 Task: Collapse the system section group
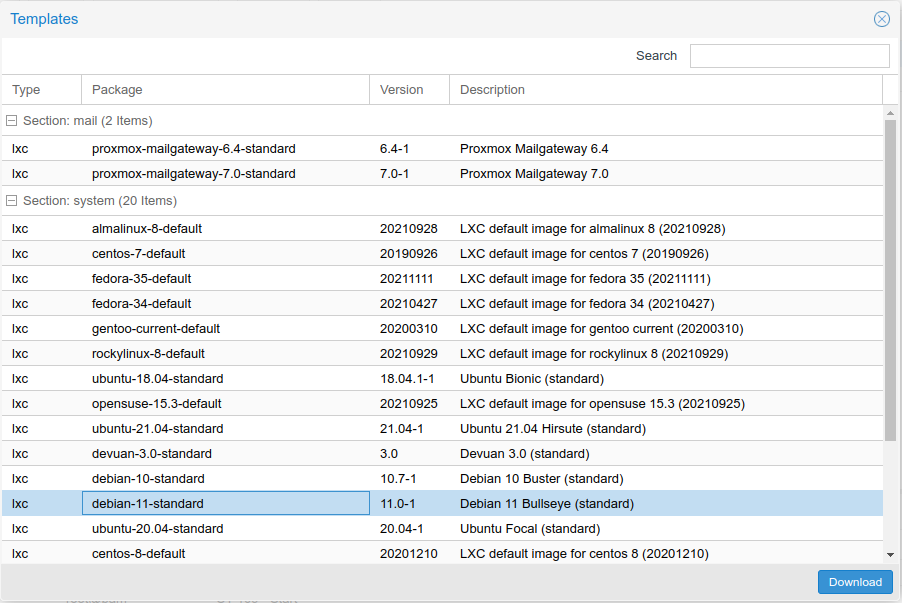click(12, 201)
